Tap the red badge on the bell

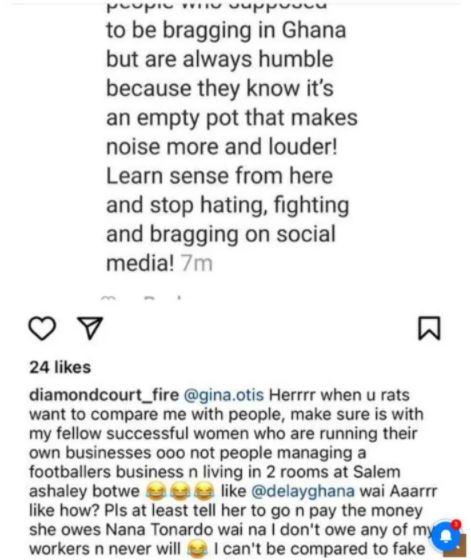click(x=456, y=525)
